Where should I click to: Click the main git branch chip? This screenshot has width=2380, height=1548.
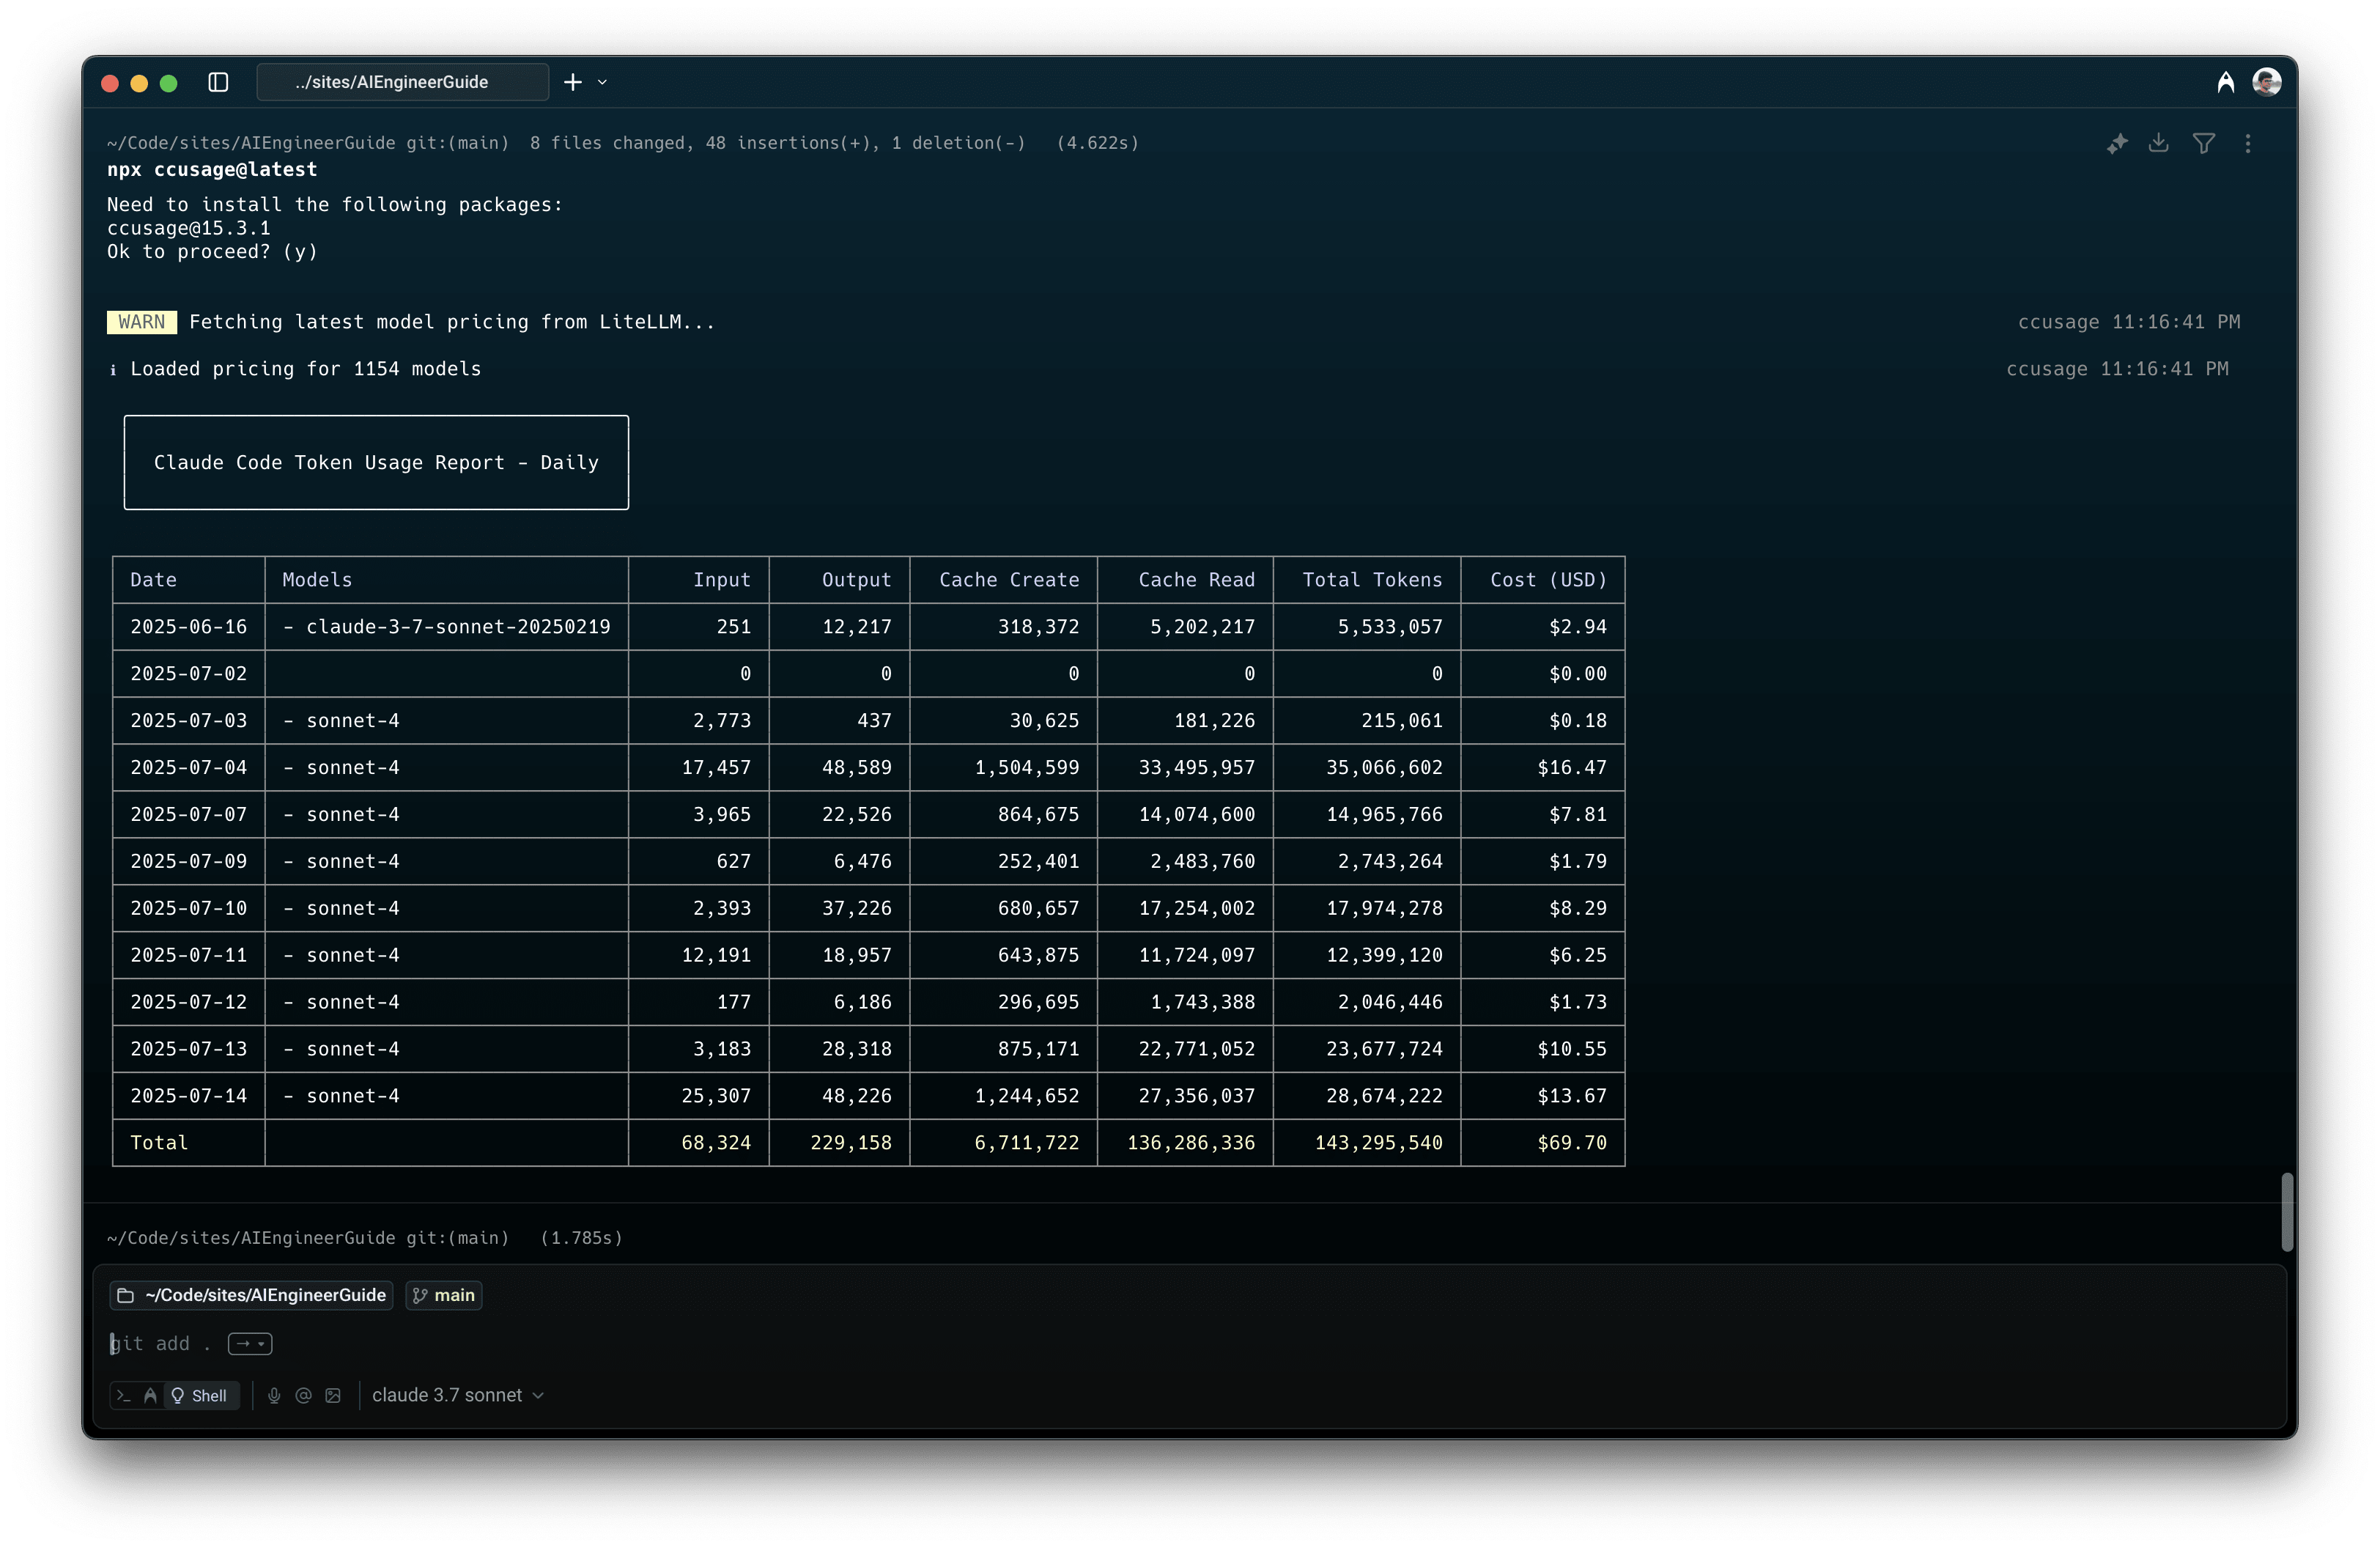pyautogui.click(x=444, y=1295)
